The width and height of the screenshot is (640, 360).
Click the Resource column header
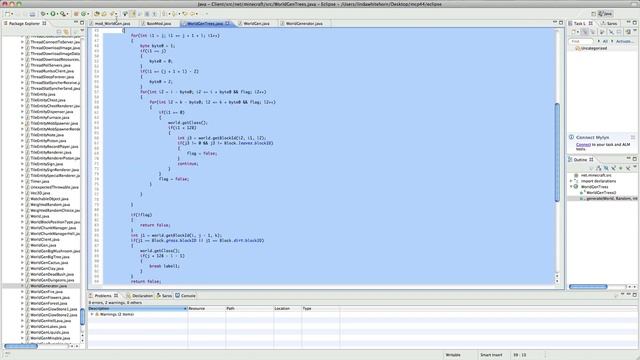tap(207, 309)
